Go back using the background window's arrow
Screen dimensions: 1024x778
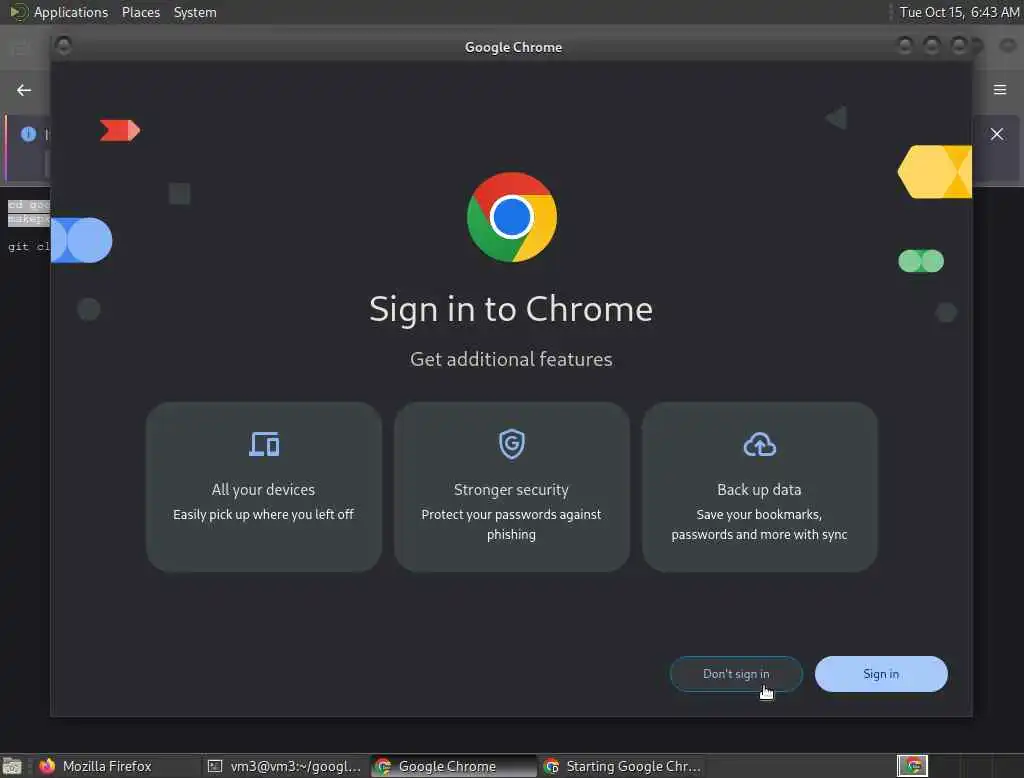coord(24,89)
